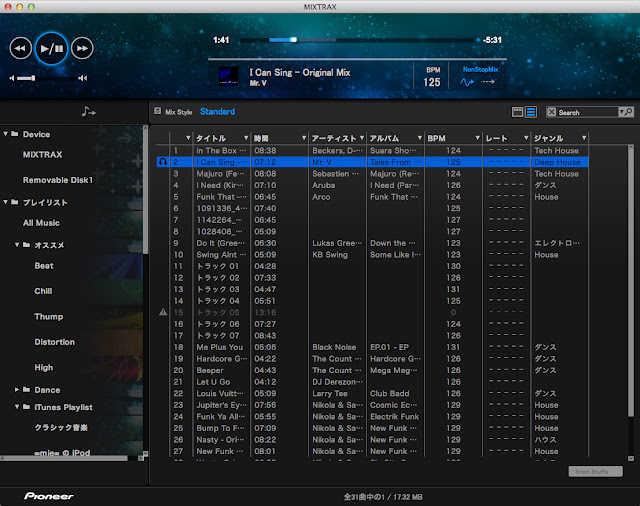Select the wave mix mode icon
The width and height of the screenshot is (640, 506).
pyautogui.click(x=467, y=82)
